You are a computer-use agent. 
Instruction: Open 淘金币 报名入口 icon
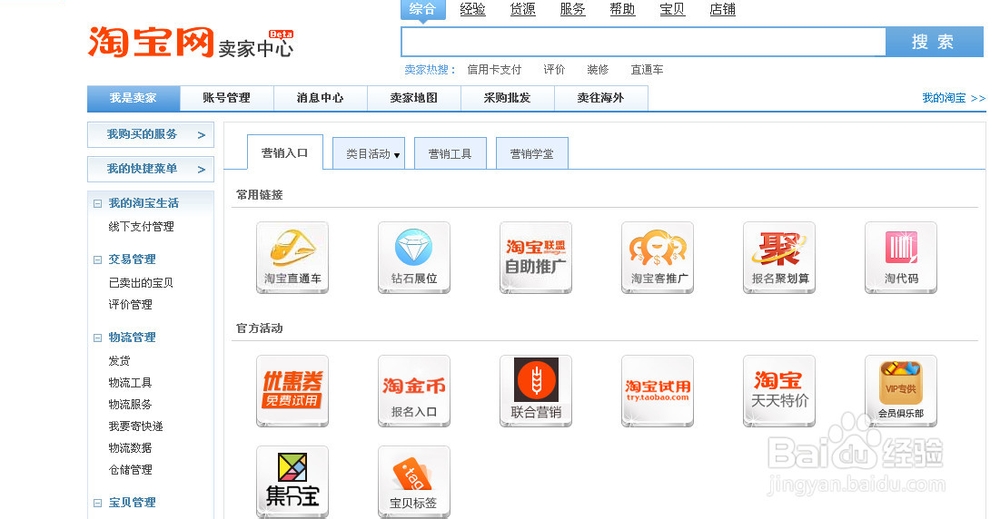414,391
